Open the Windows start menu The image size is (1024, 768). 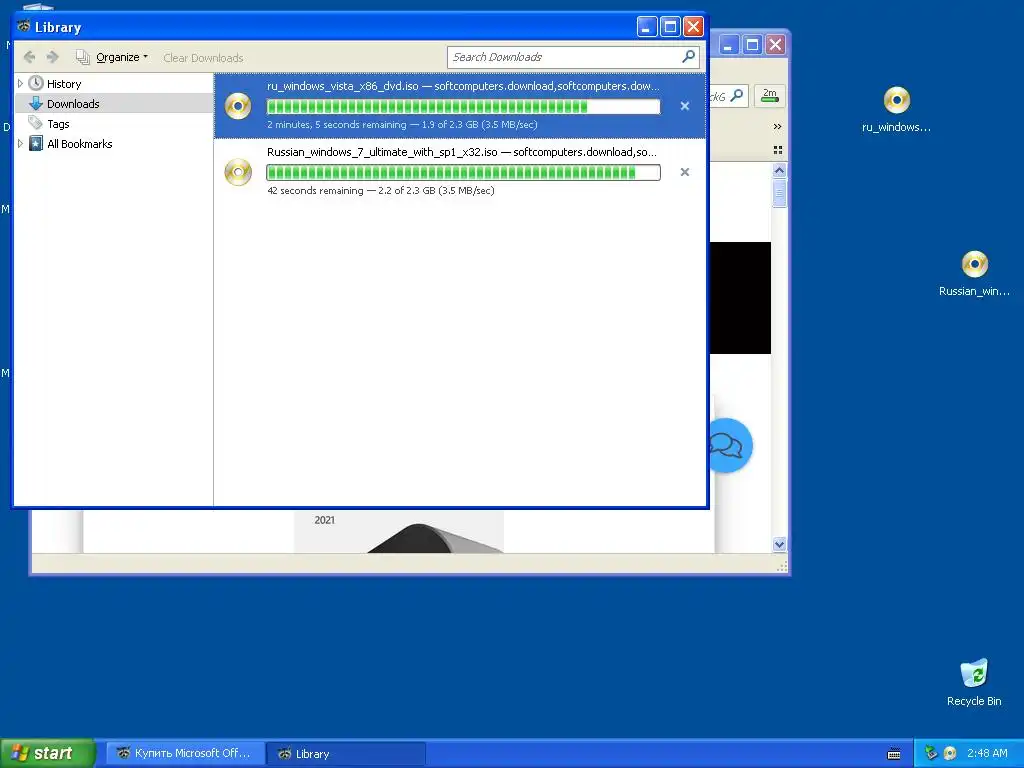[x=48, y=753]
